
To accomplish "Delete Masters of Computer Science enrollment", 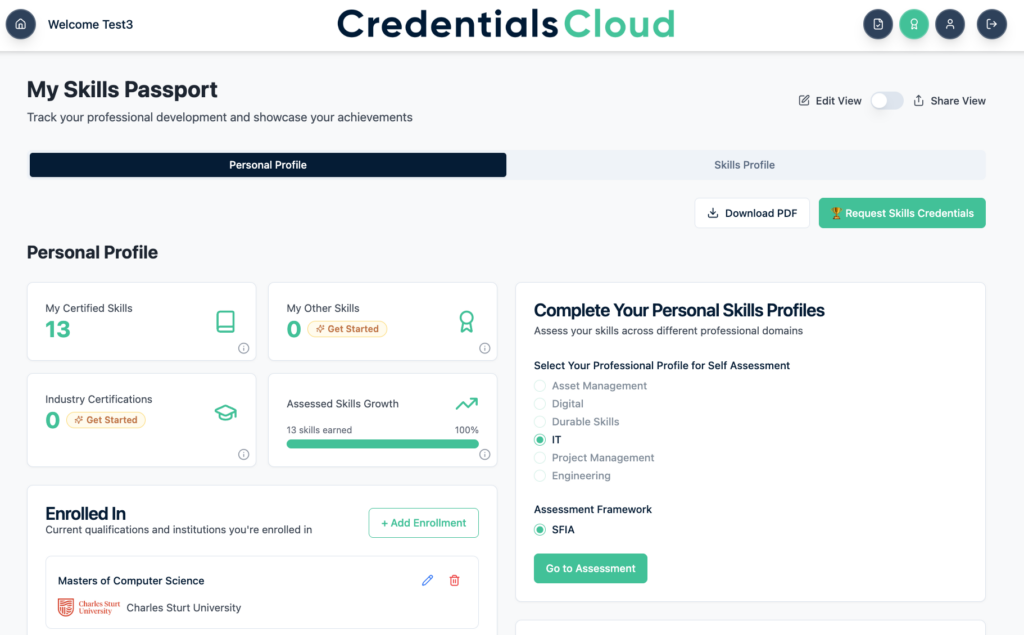I will tap(455, 580).
